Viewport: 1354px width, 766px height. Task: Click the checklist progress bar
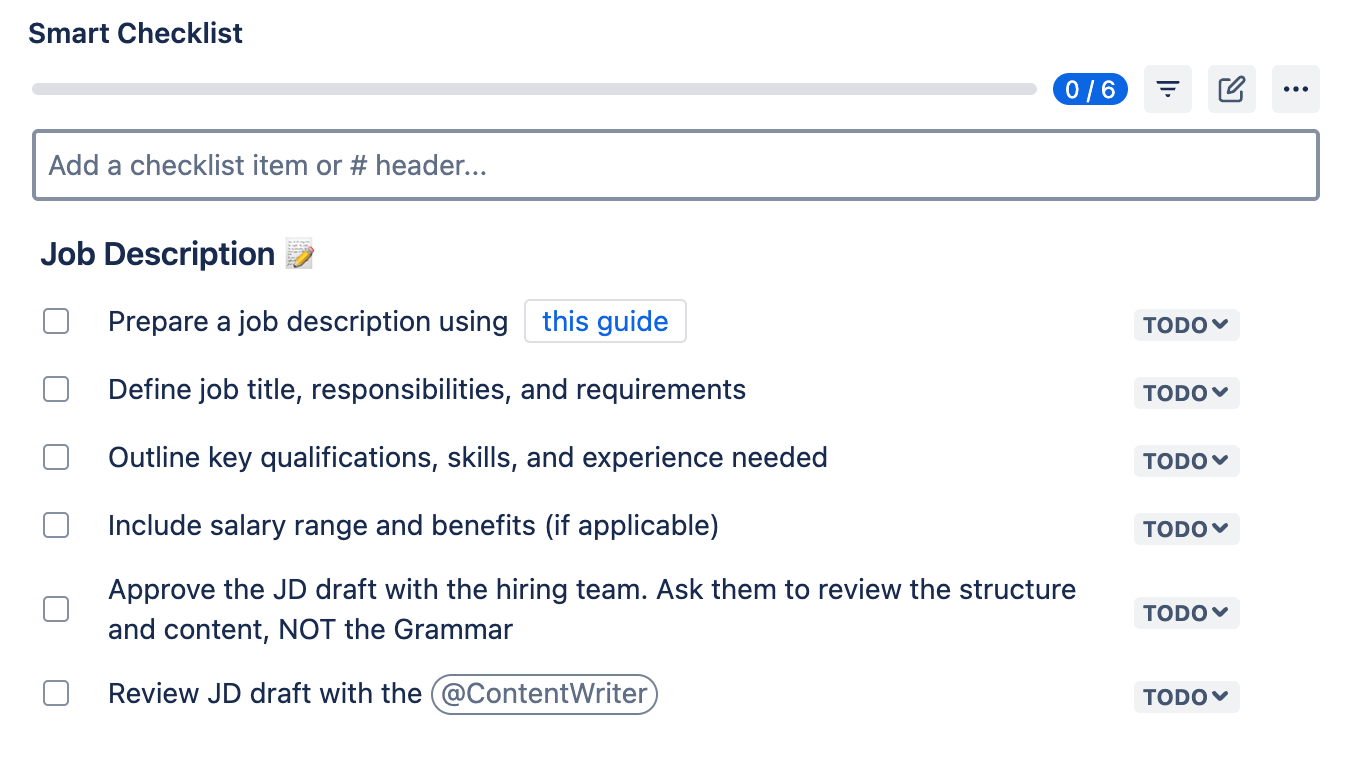pyautogui.click(x=534, y=89)
